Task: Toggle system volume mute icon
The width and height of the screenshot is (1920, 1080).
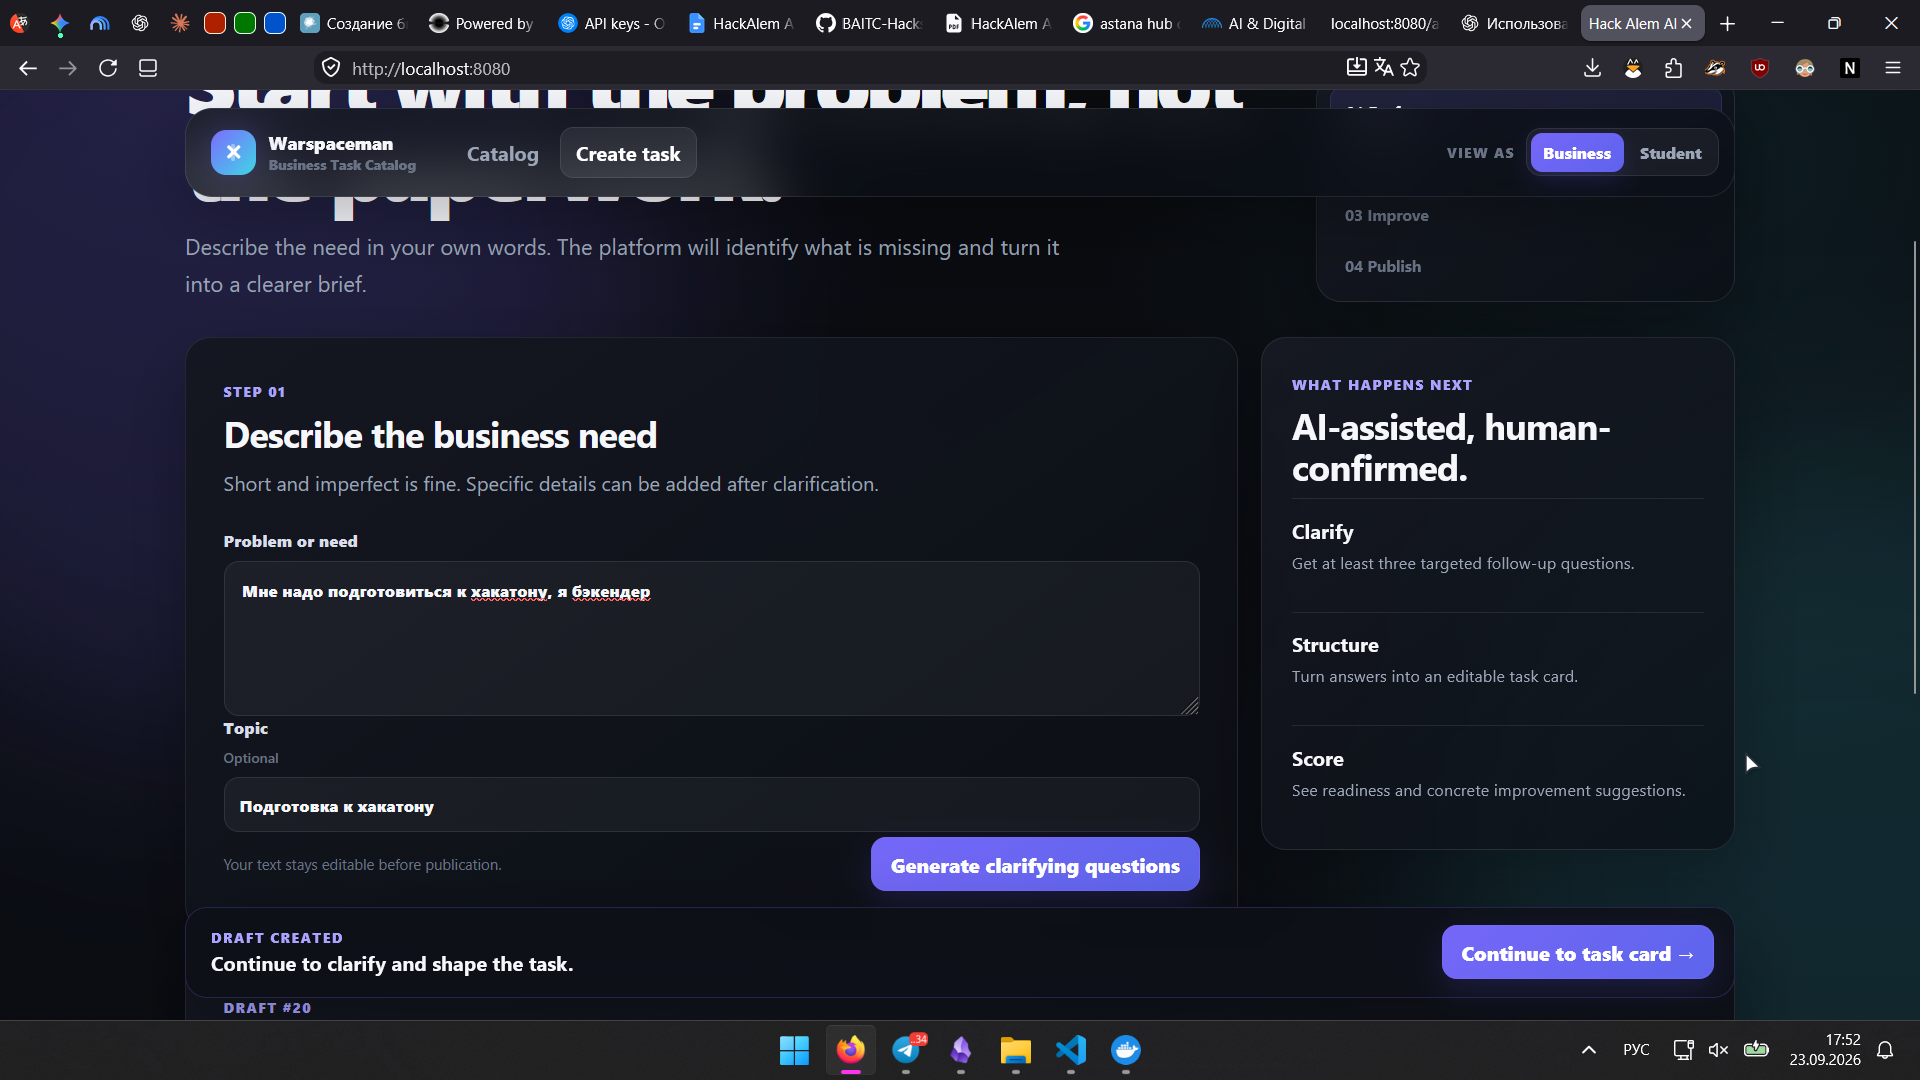Action: pyautogui.click(x=1718, y=1049)
